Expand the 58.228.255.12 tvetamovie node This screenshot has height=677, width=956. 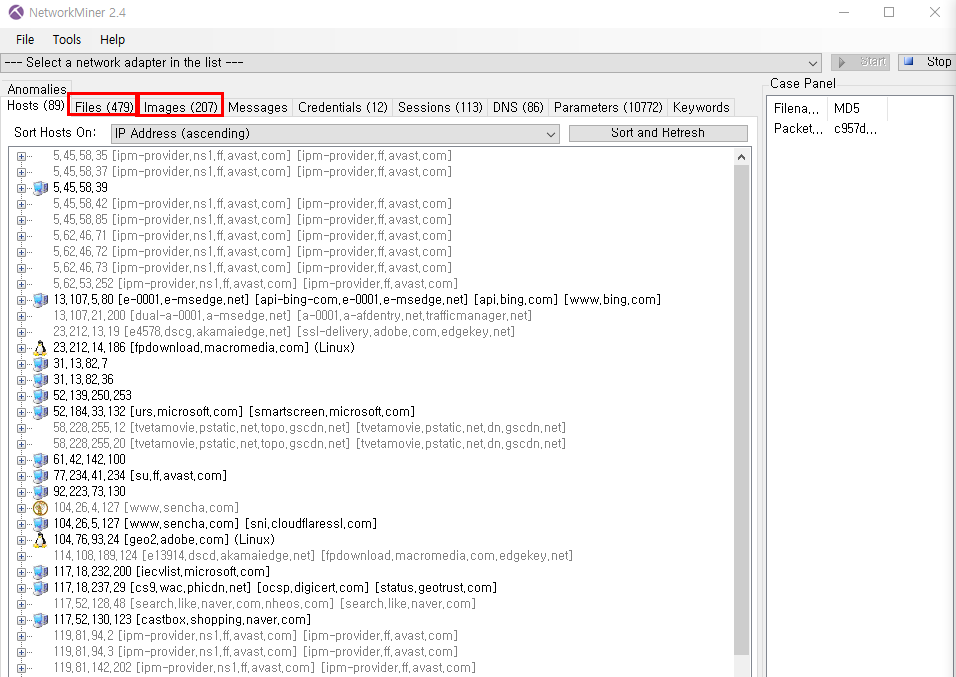click(21, 428)
